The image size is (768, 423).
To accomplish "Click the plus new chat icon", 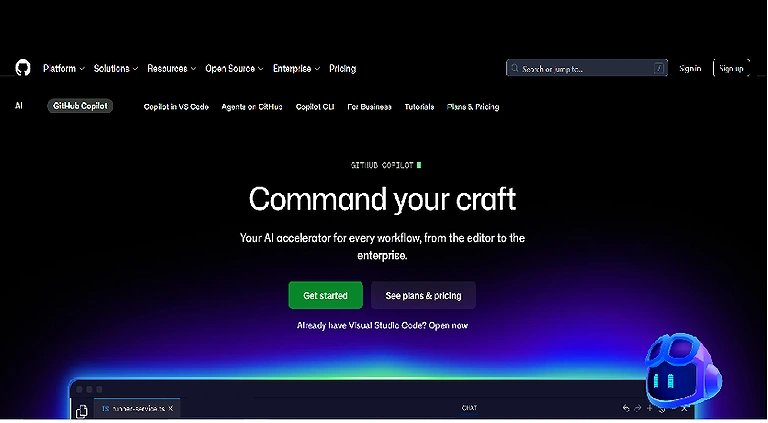I will [x=649, y=408].
